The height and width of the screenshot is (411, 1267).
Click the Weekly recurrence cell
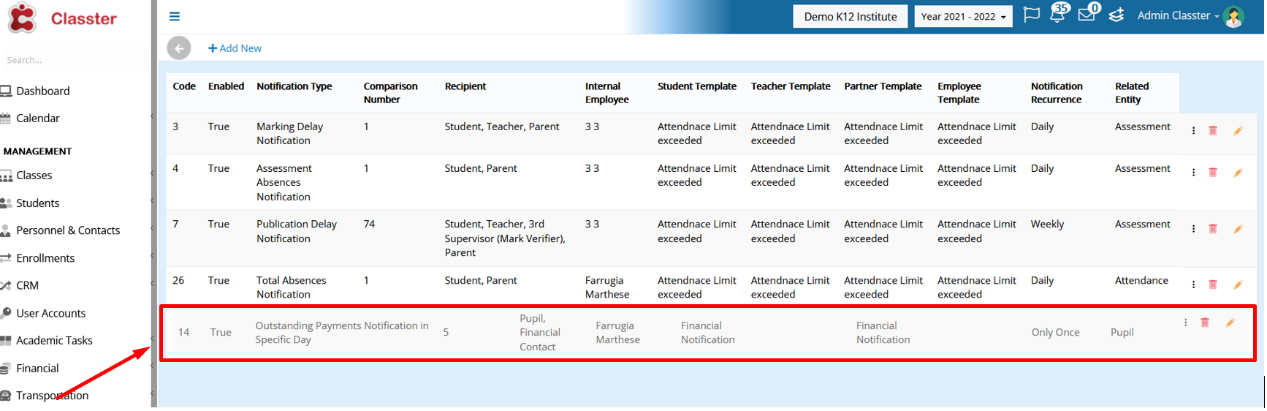(1048, 224)
